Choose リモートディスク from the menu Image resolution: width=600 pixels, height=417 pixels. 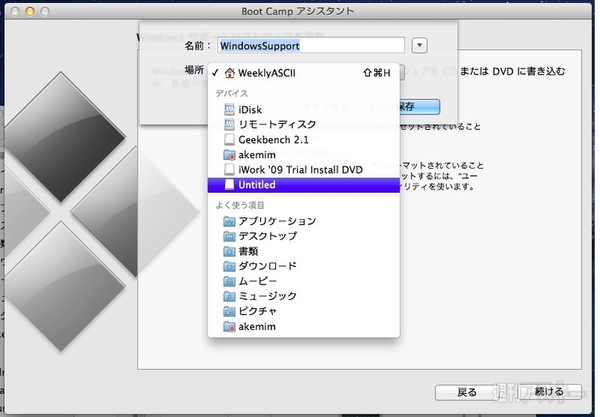(304, 124)
